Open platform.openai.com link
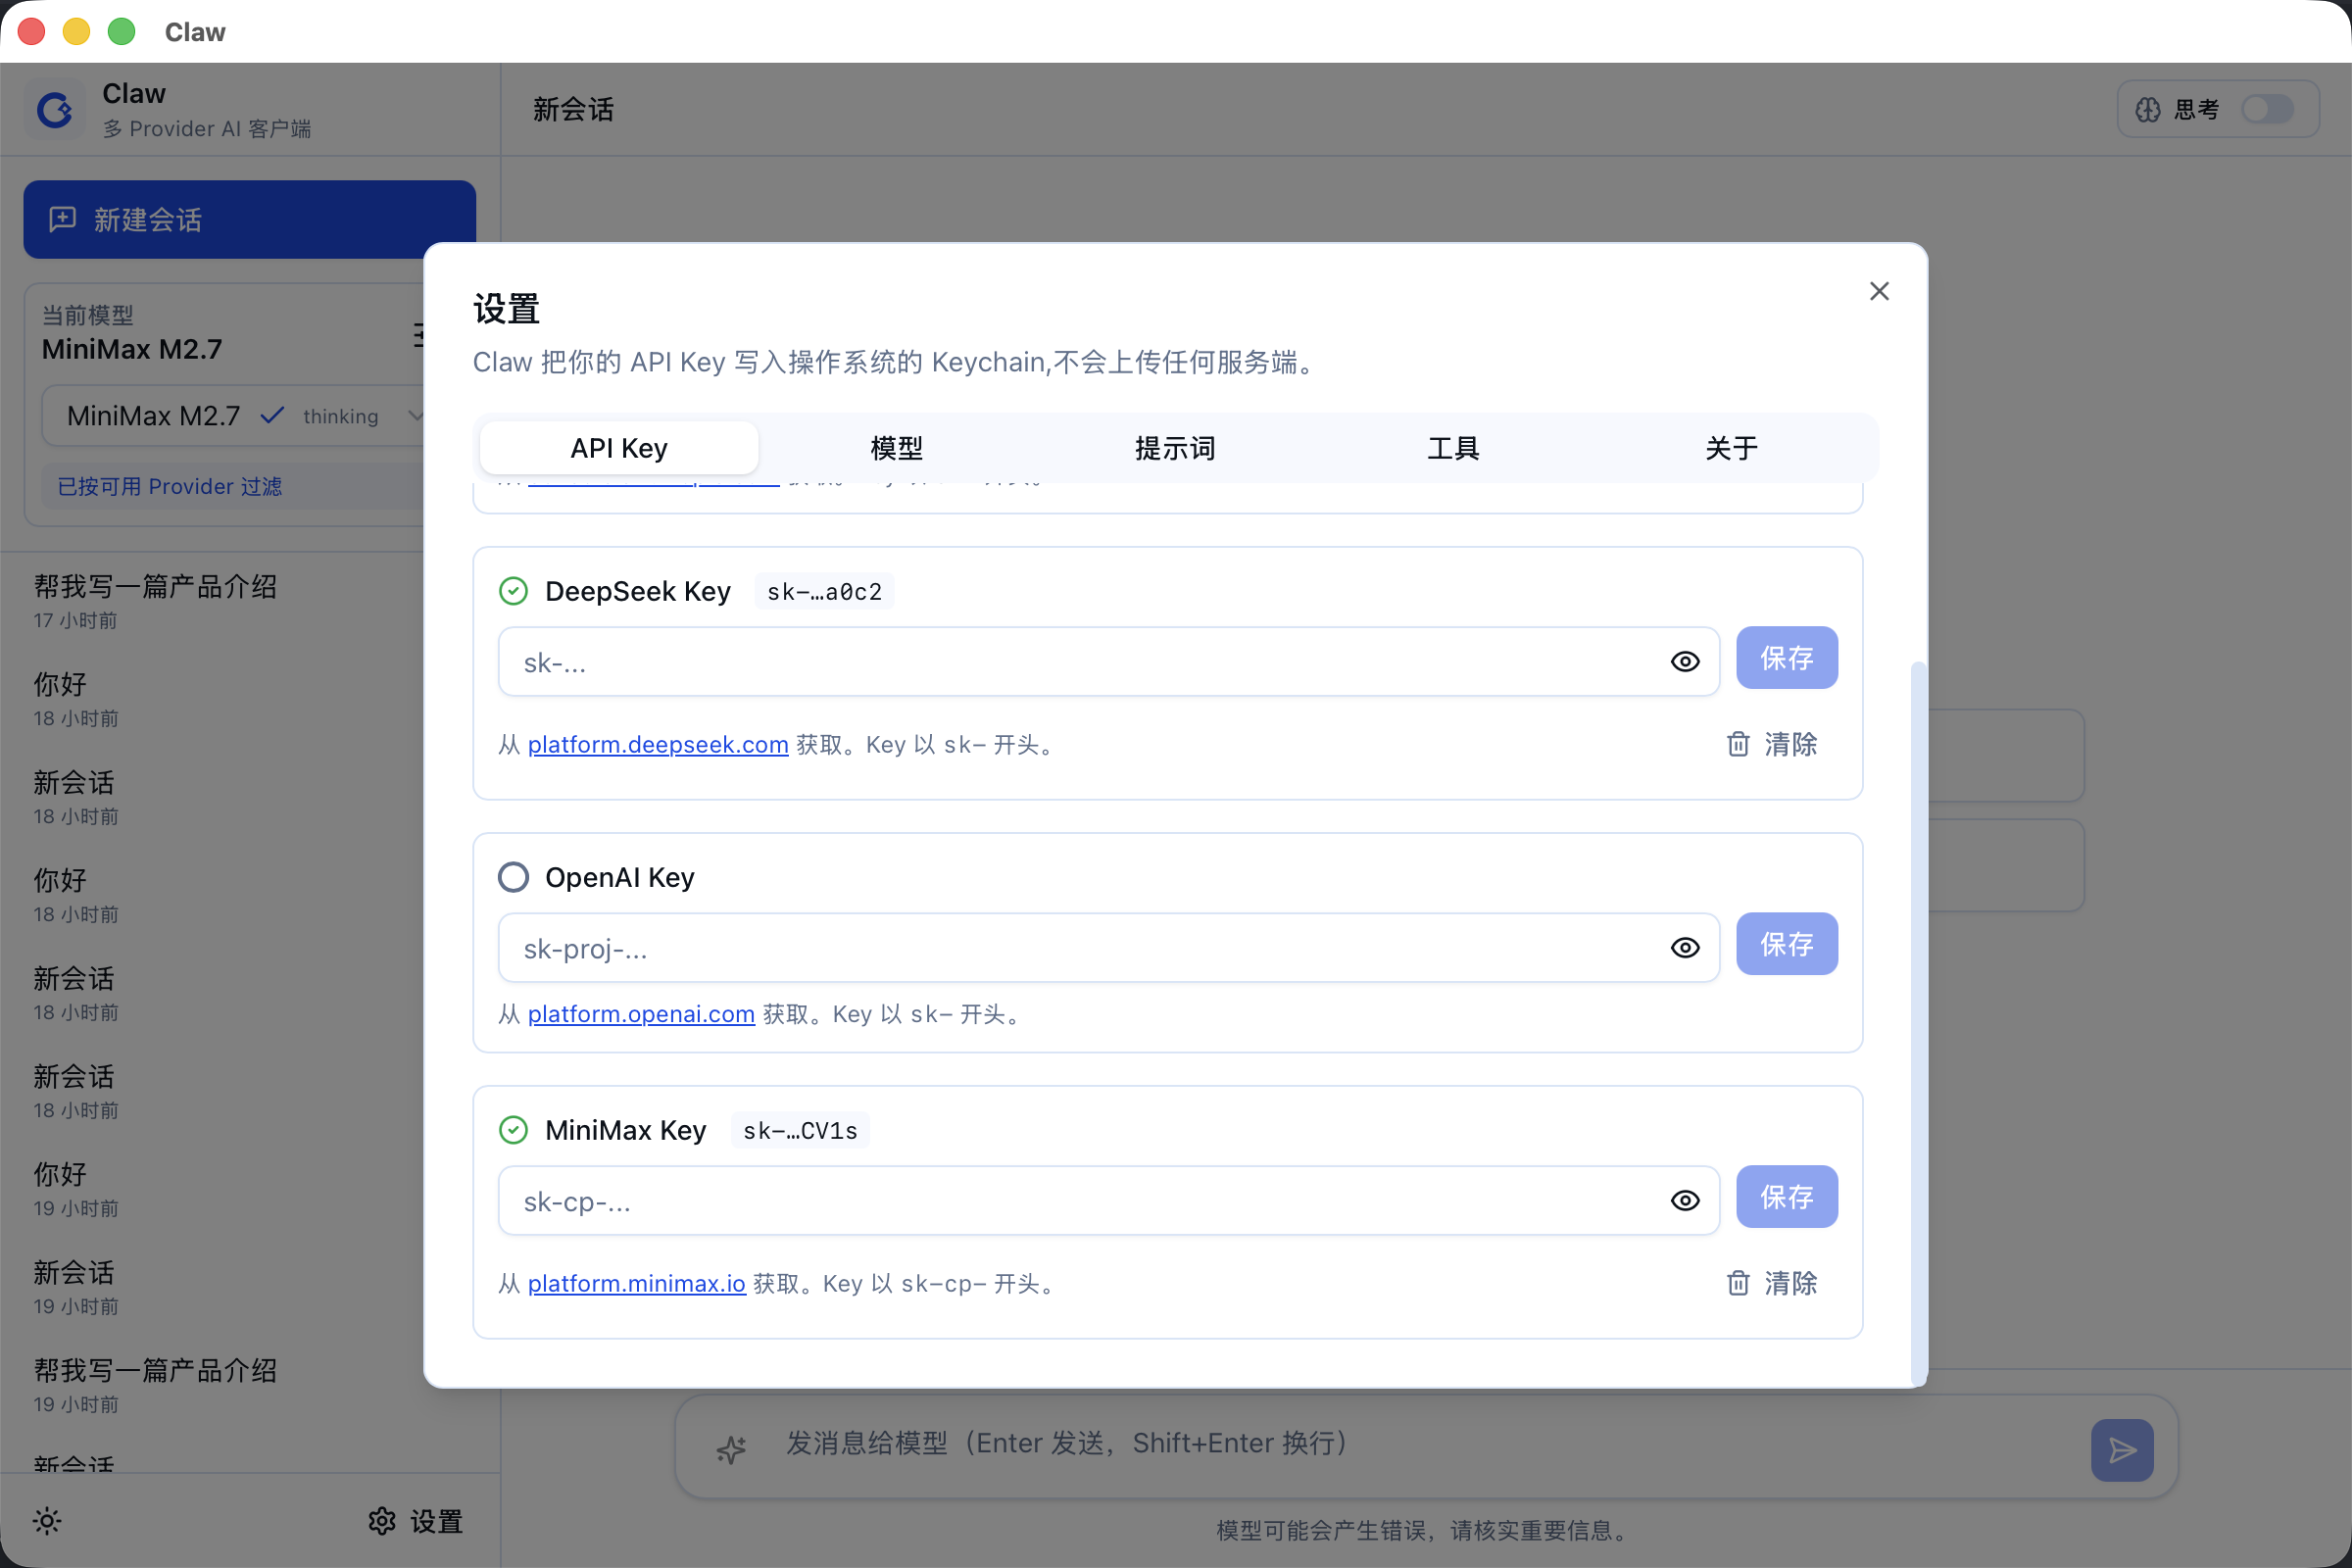This screenshot has height=1568, width=2352. (641, 1014)
